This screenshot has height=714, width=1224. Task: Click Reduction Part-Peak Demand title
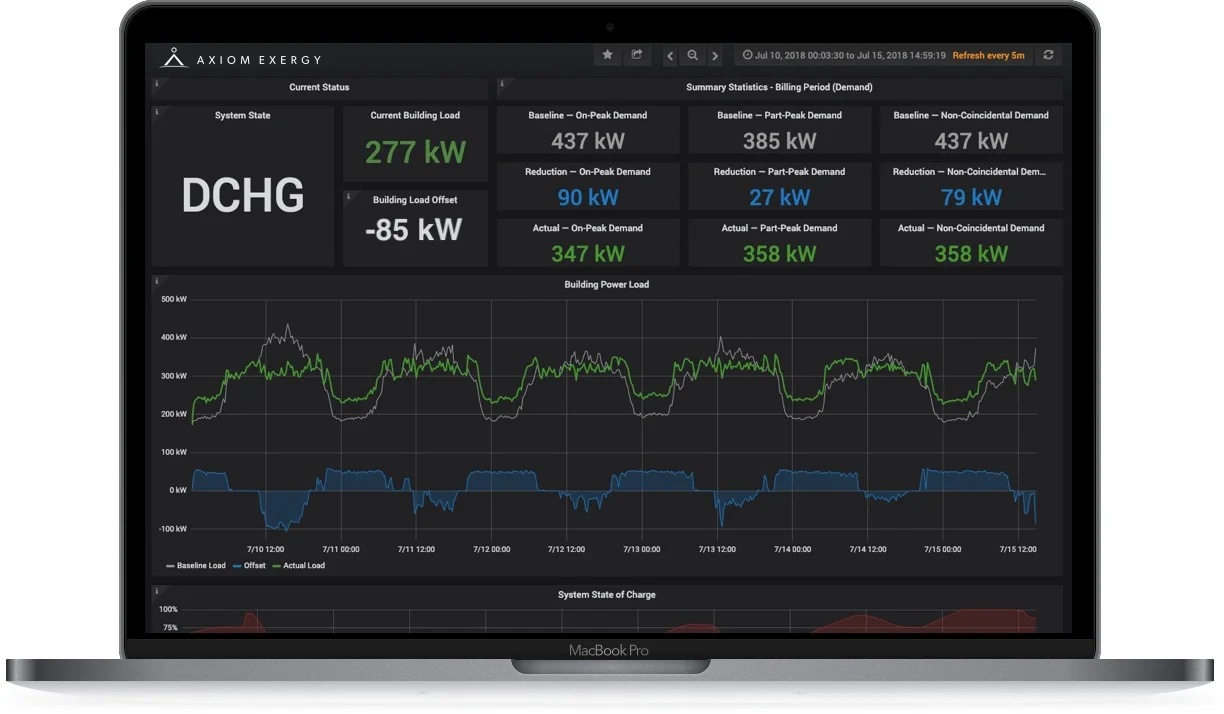click(780, 172)
